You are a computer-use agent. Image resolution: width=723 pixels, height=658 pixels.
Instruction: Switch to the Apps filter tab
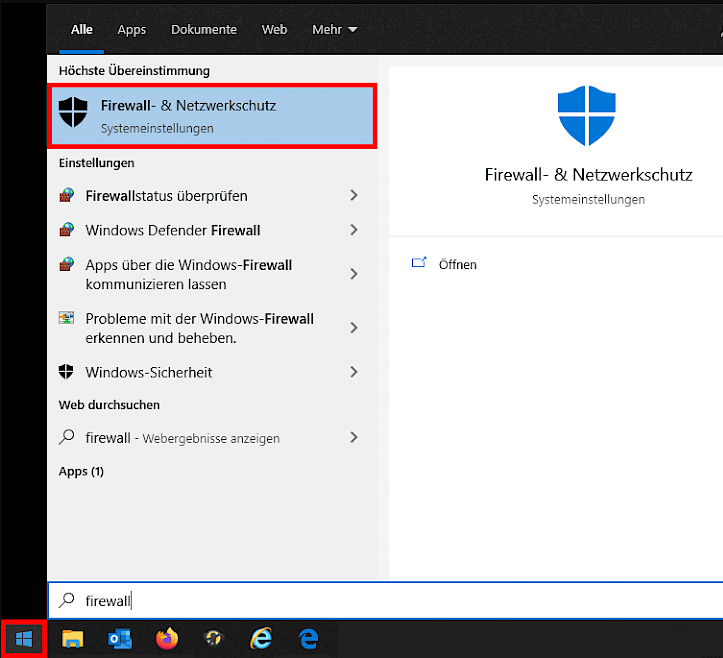tap(131, 30)
